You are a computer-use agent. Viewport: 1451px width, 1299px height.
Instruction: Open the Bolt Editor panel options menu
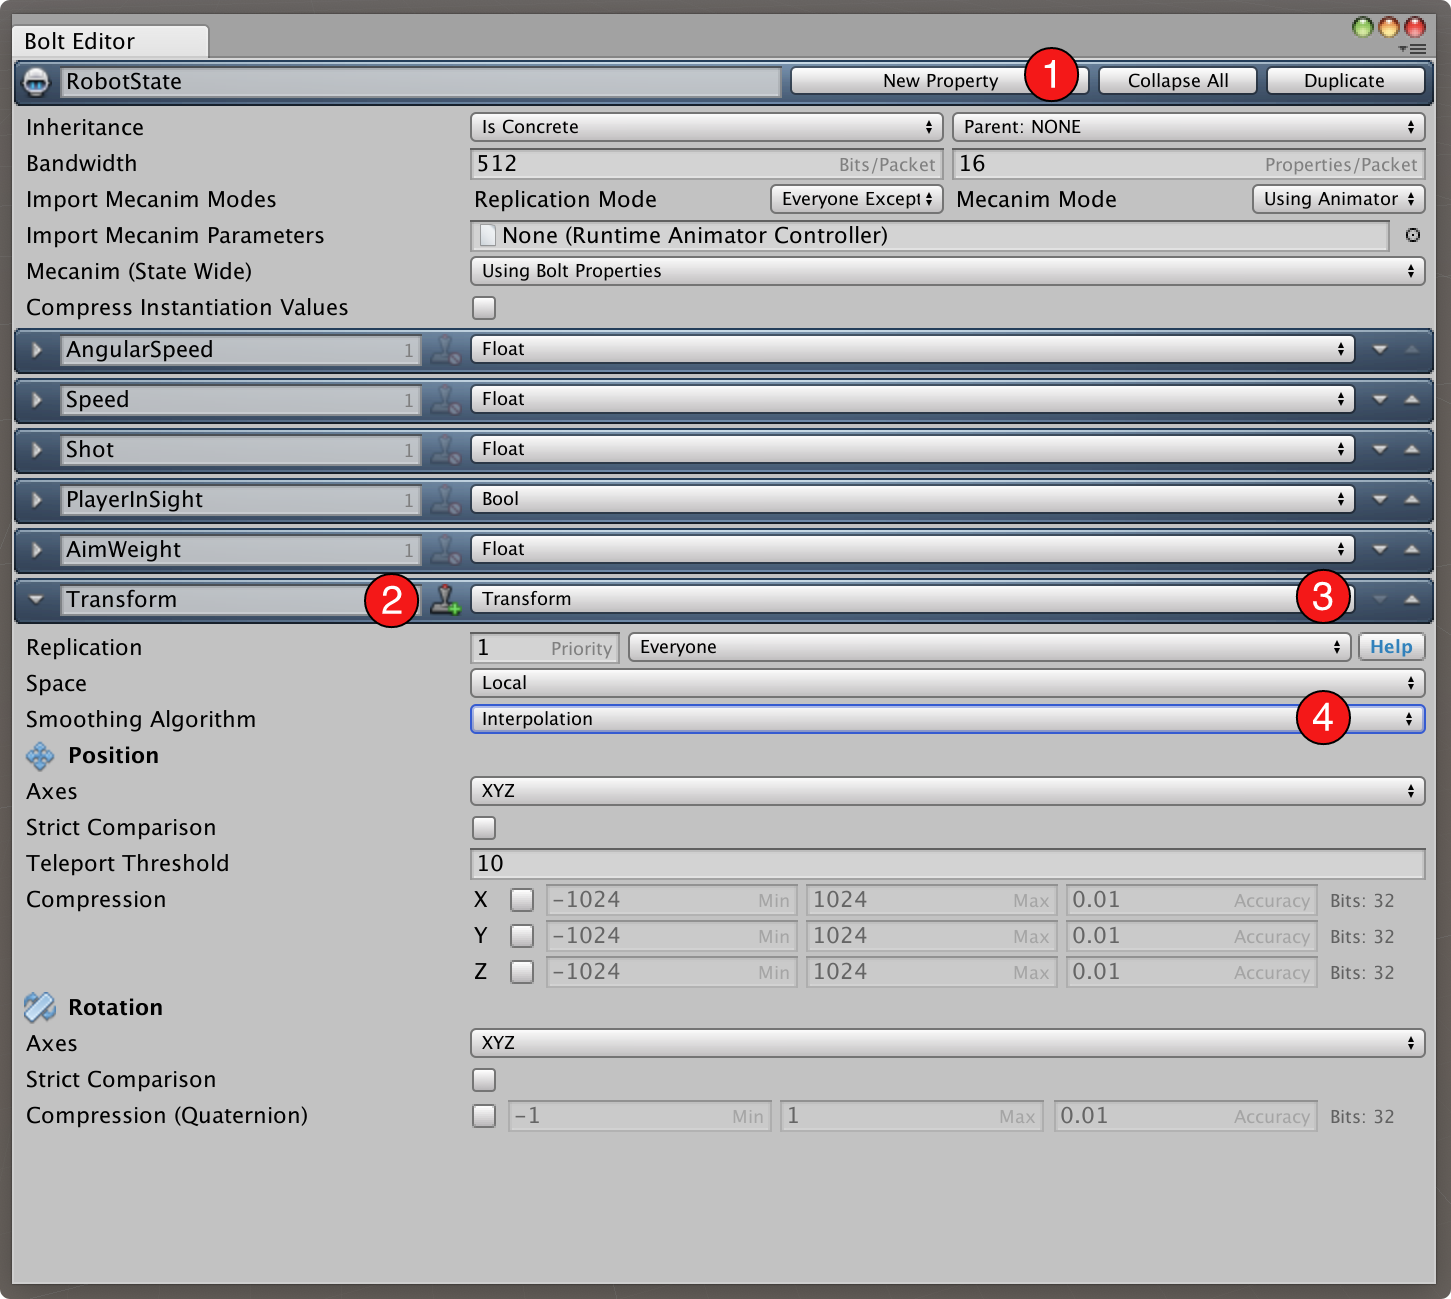click(x=1412, y=48)
